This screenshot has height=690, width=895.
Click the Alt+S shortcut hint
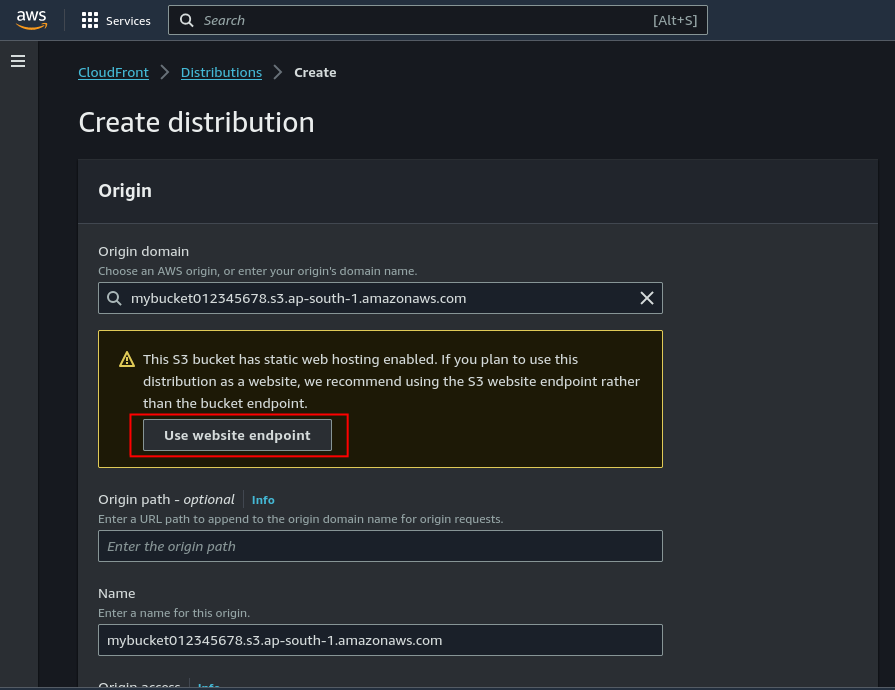point(675,21)
